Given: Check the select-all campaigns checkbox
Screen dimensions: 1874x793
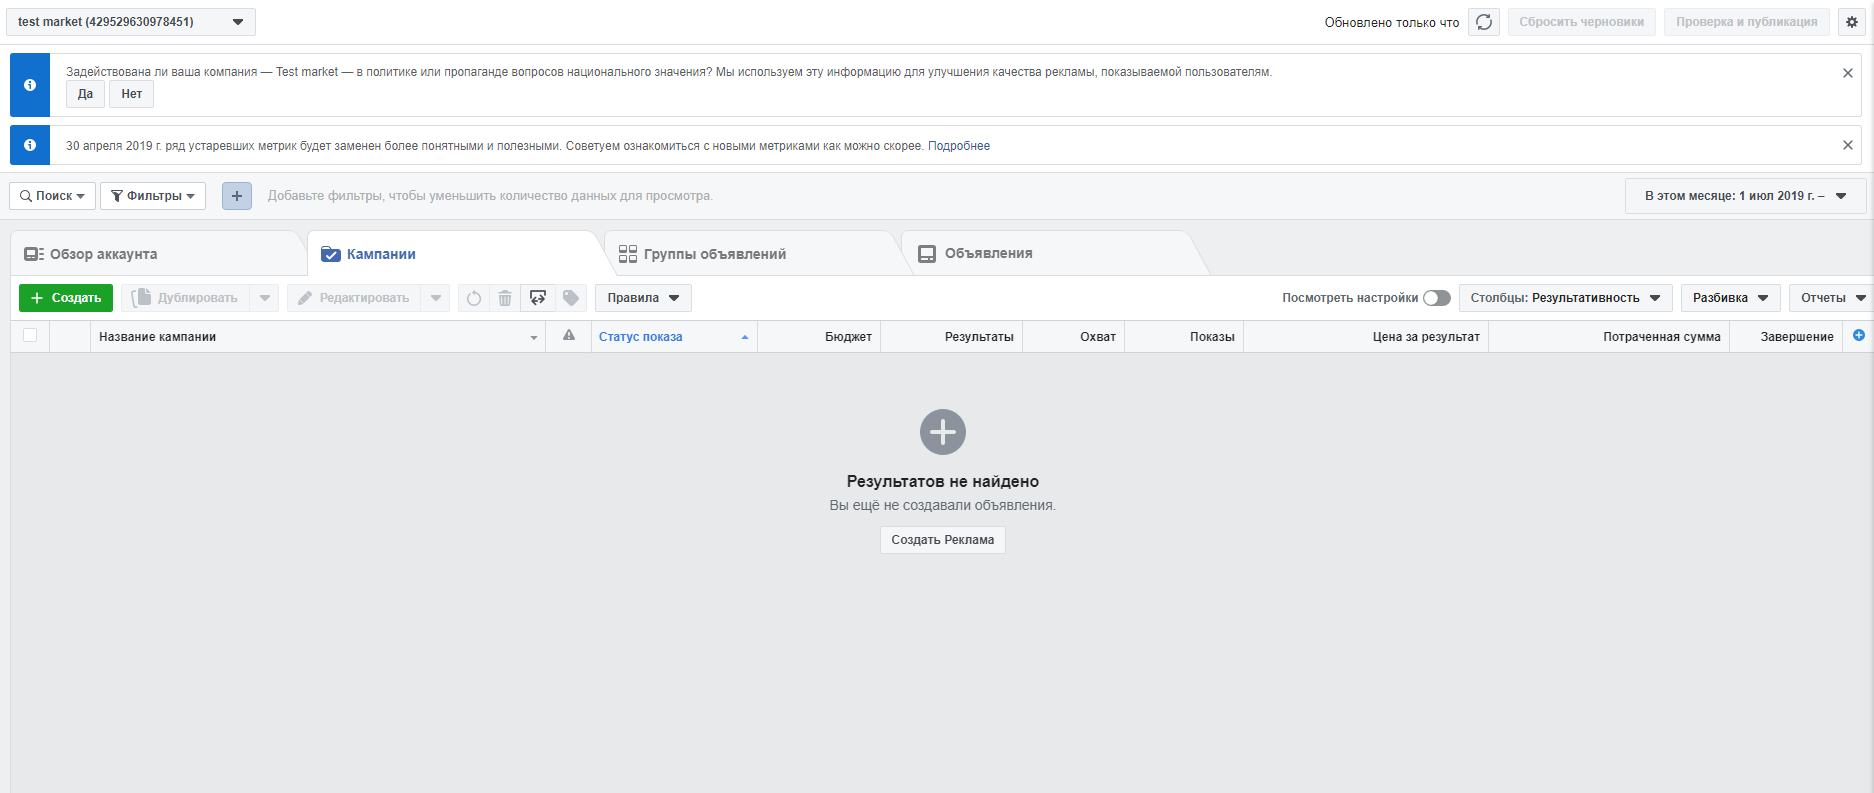Looking at the screenshot, I should tap(30, 336).
